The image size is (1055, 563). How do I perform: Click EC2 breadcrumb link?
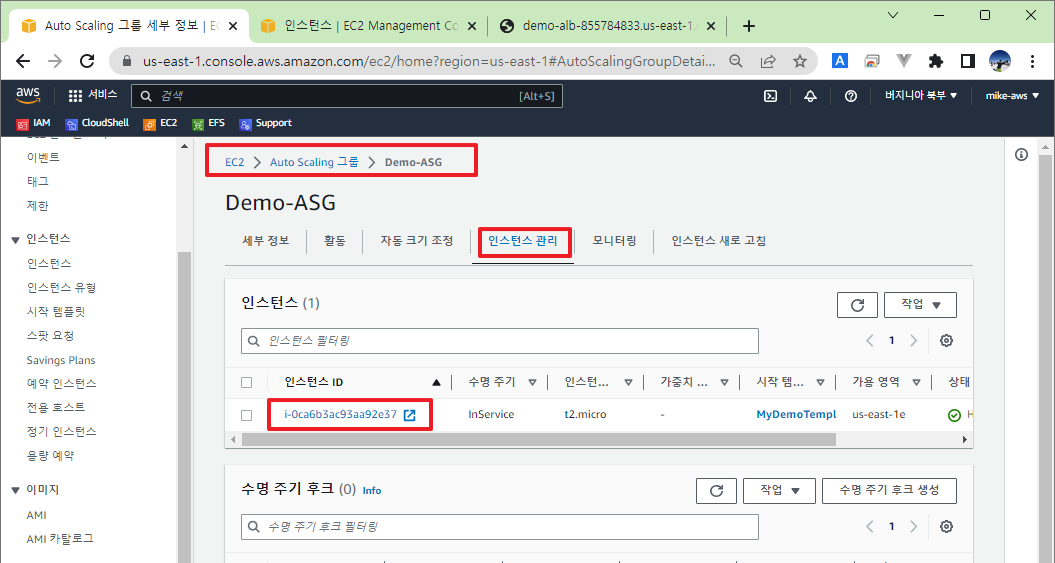pyautogui.click(x=234, y=162)
